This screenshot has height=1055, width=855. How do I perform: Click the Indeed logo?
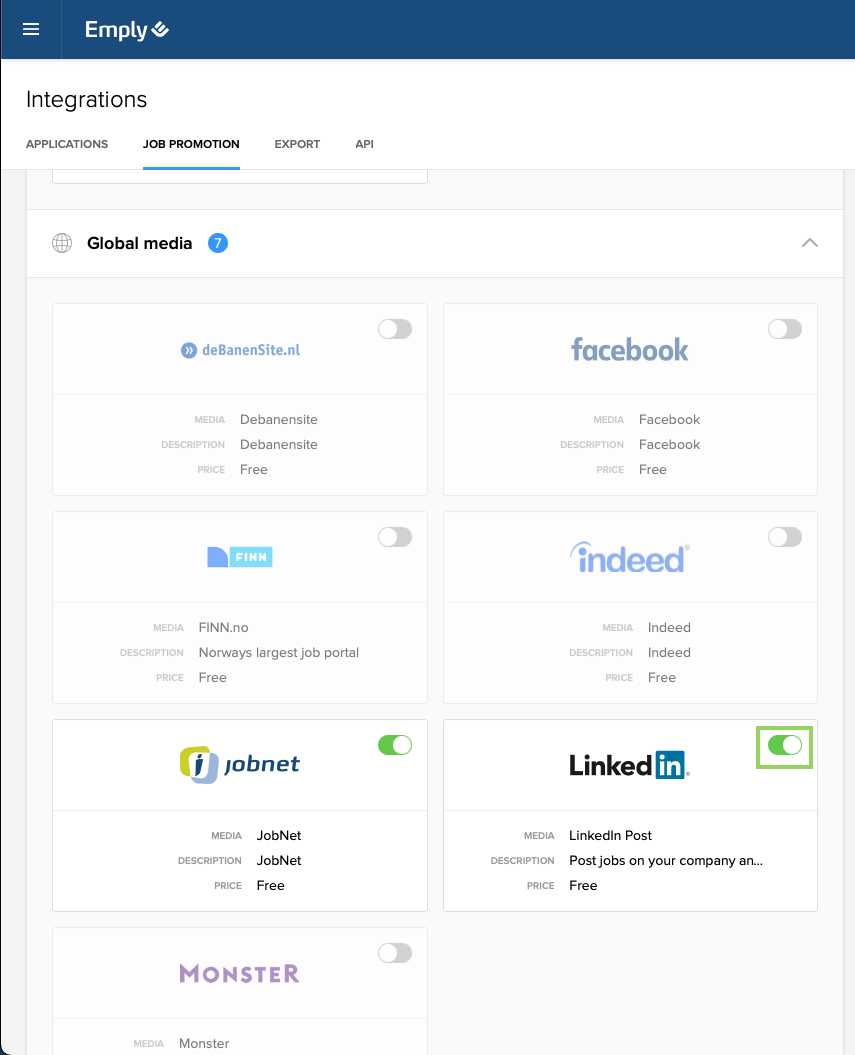pos(629,558)
